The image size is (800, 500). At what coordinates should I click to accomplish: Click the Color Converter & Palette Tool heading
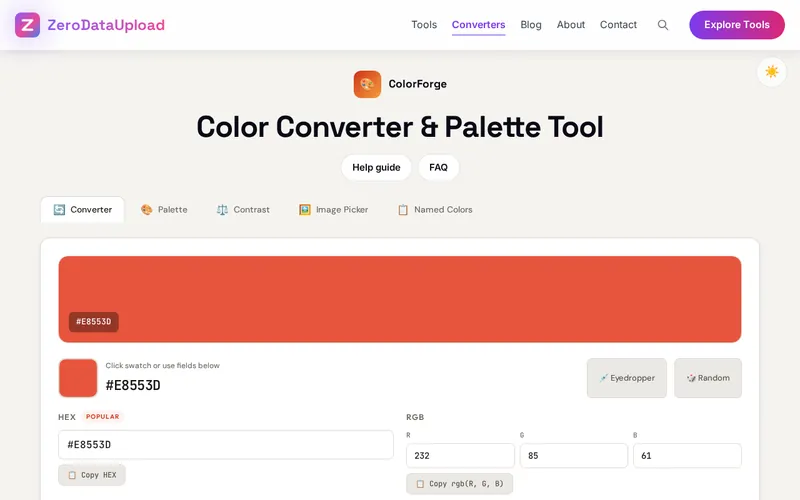(400, 127)
